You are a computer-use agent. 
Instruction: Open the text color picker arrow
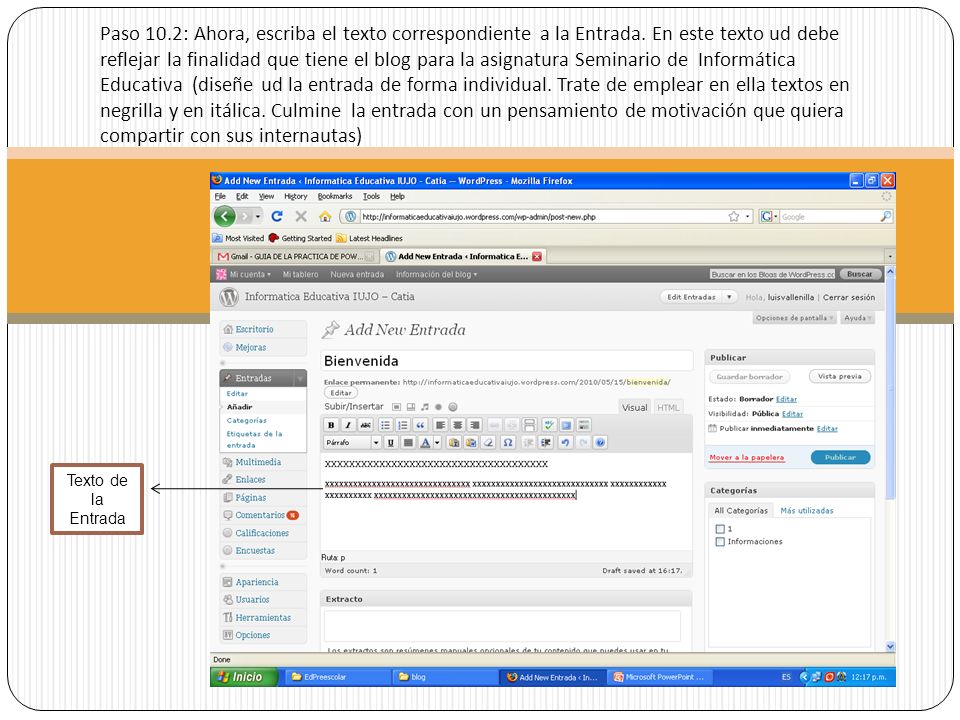(437, 443)
